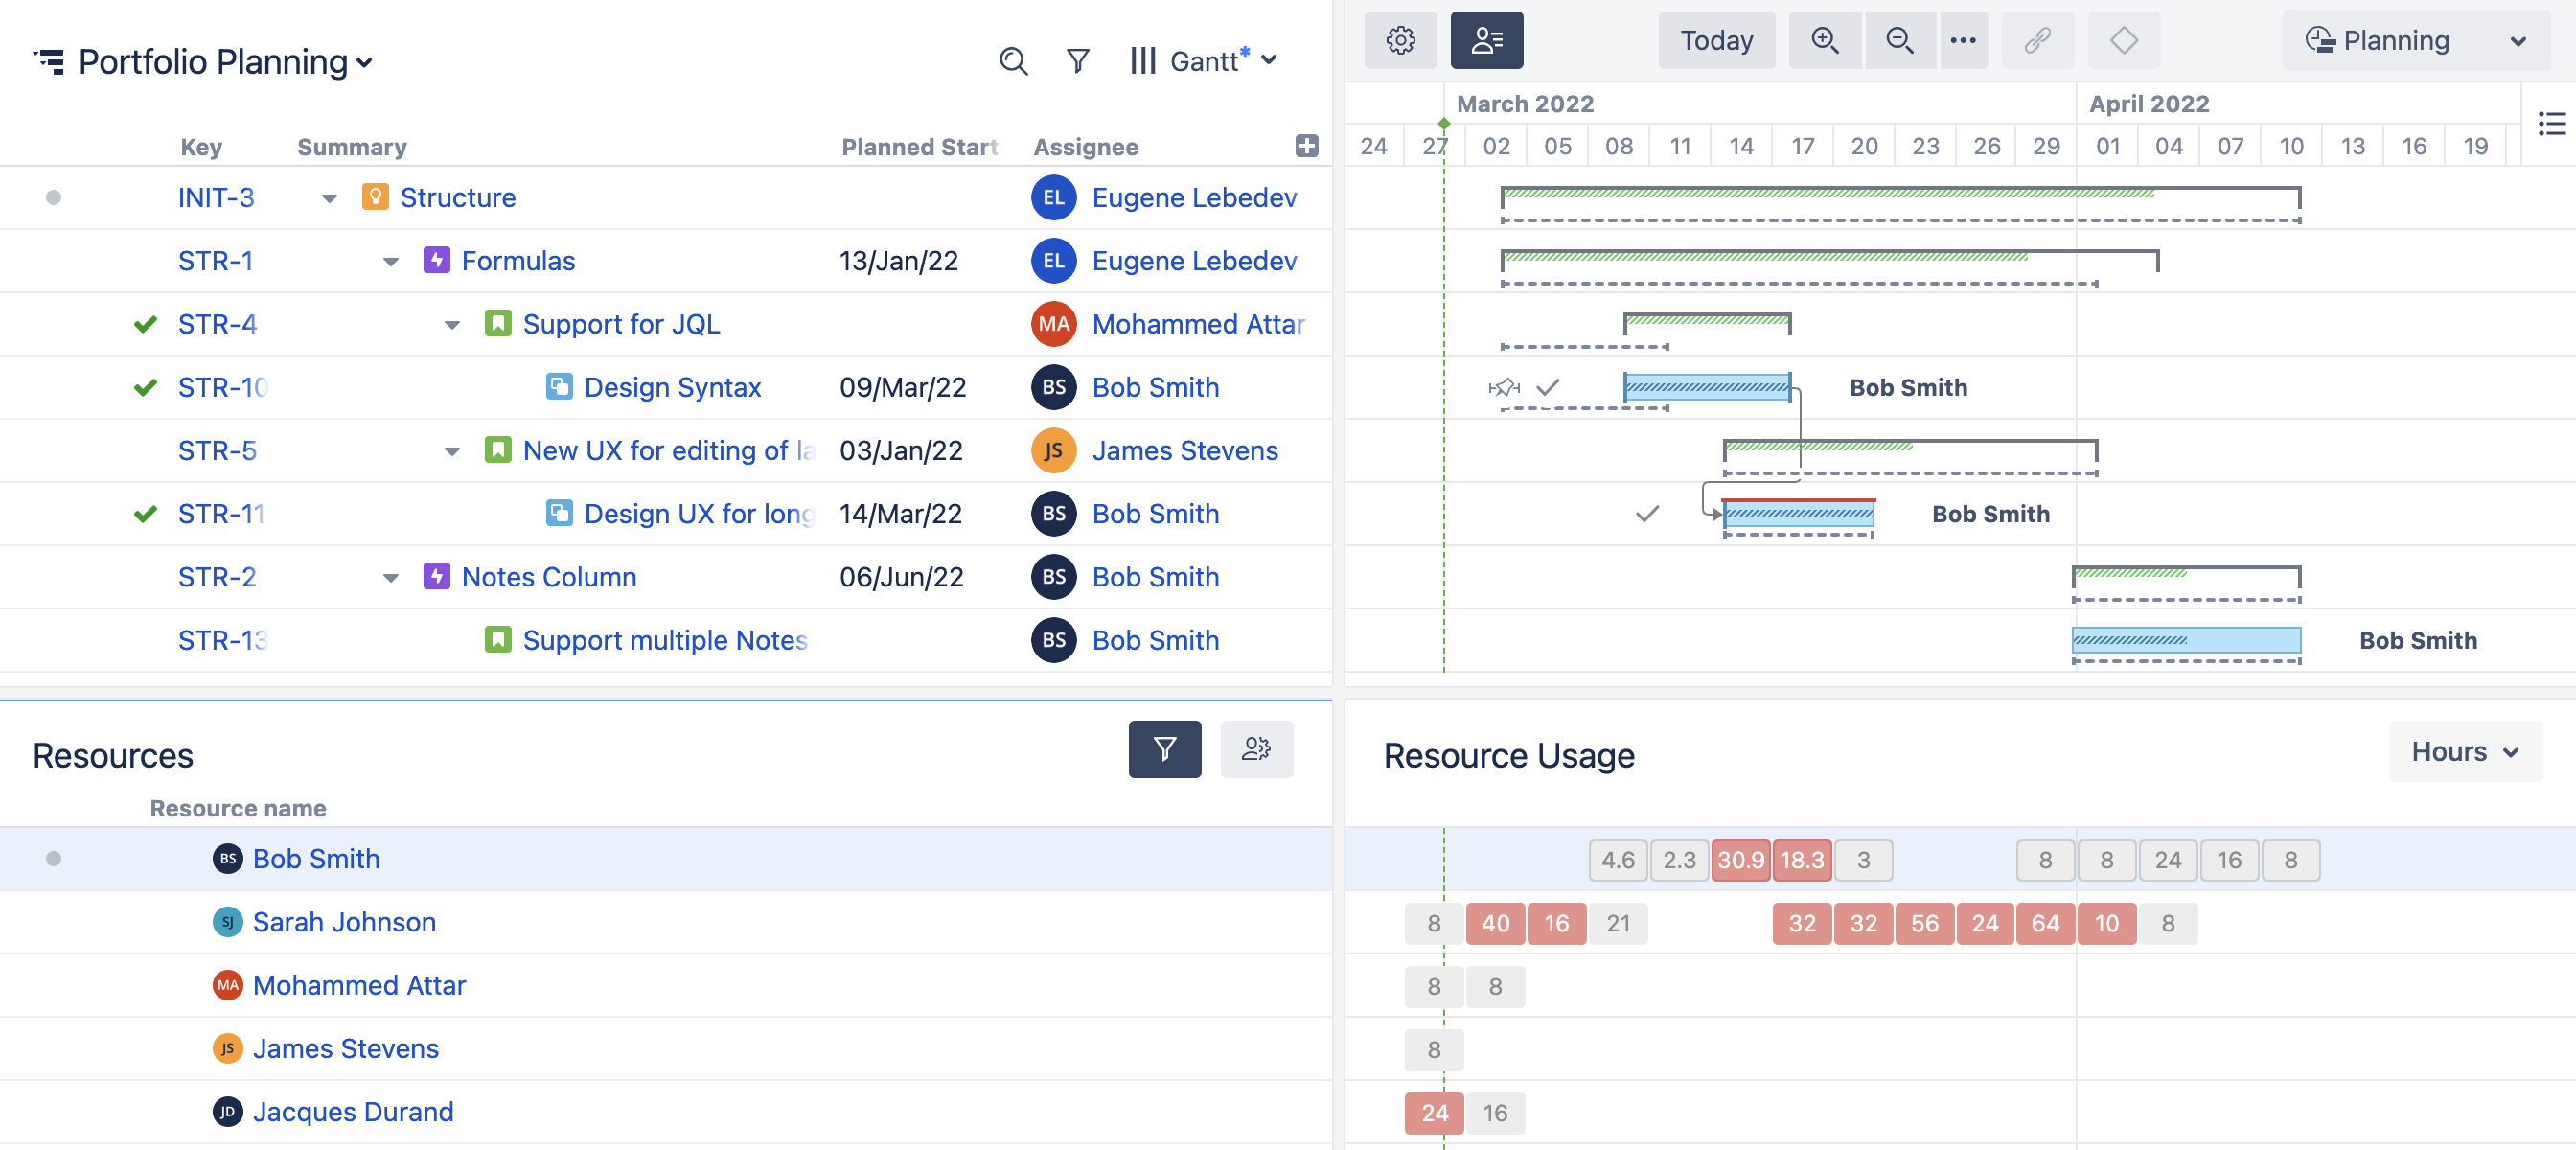
Task: Add a milestone with the diamond icon
Action: 2124,40
